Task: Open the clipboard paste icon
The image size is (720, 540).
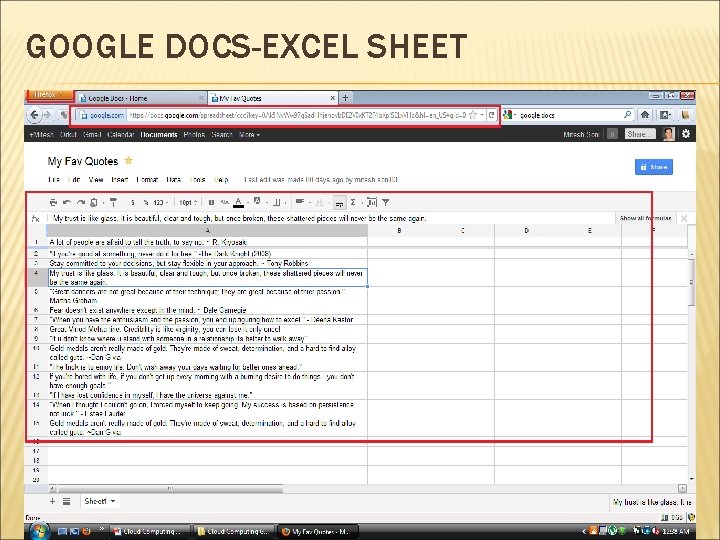Action: coord(94,202)
